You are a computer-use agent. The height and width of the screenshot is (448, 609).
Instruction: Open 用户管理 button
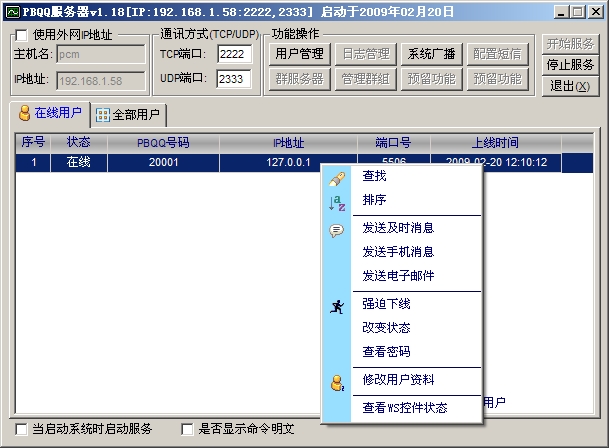point(299,54)
